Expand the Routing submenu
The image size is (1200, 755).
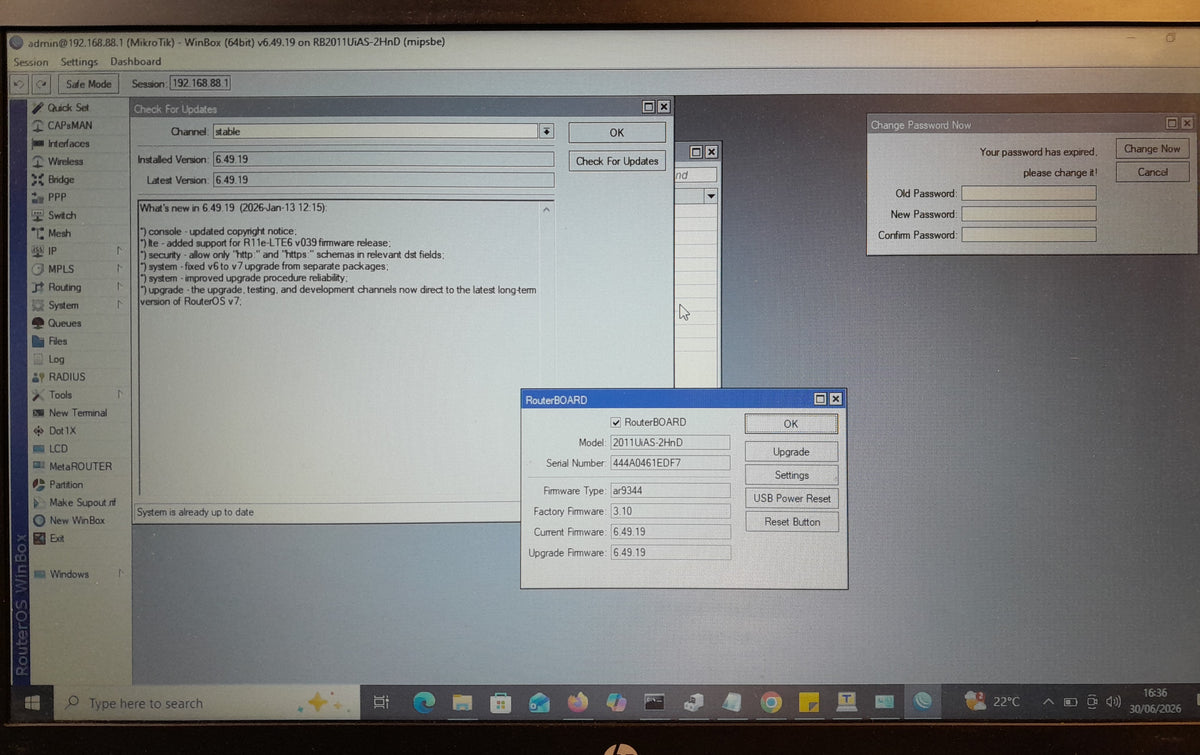click(118, 287)
